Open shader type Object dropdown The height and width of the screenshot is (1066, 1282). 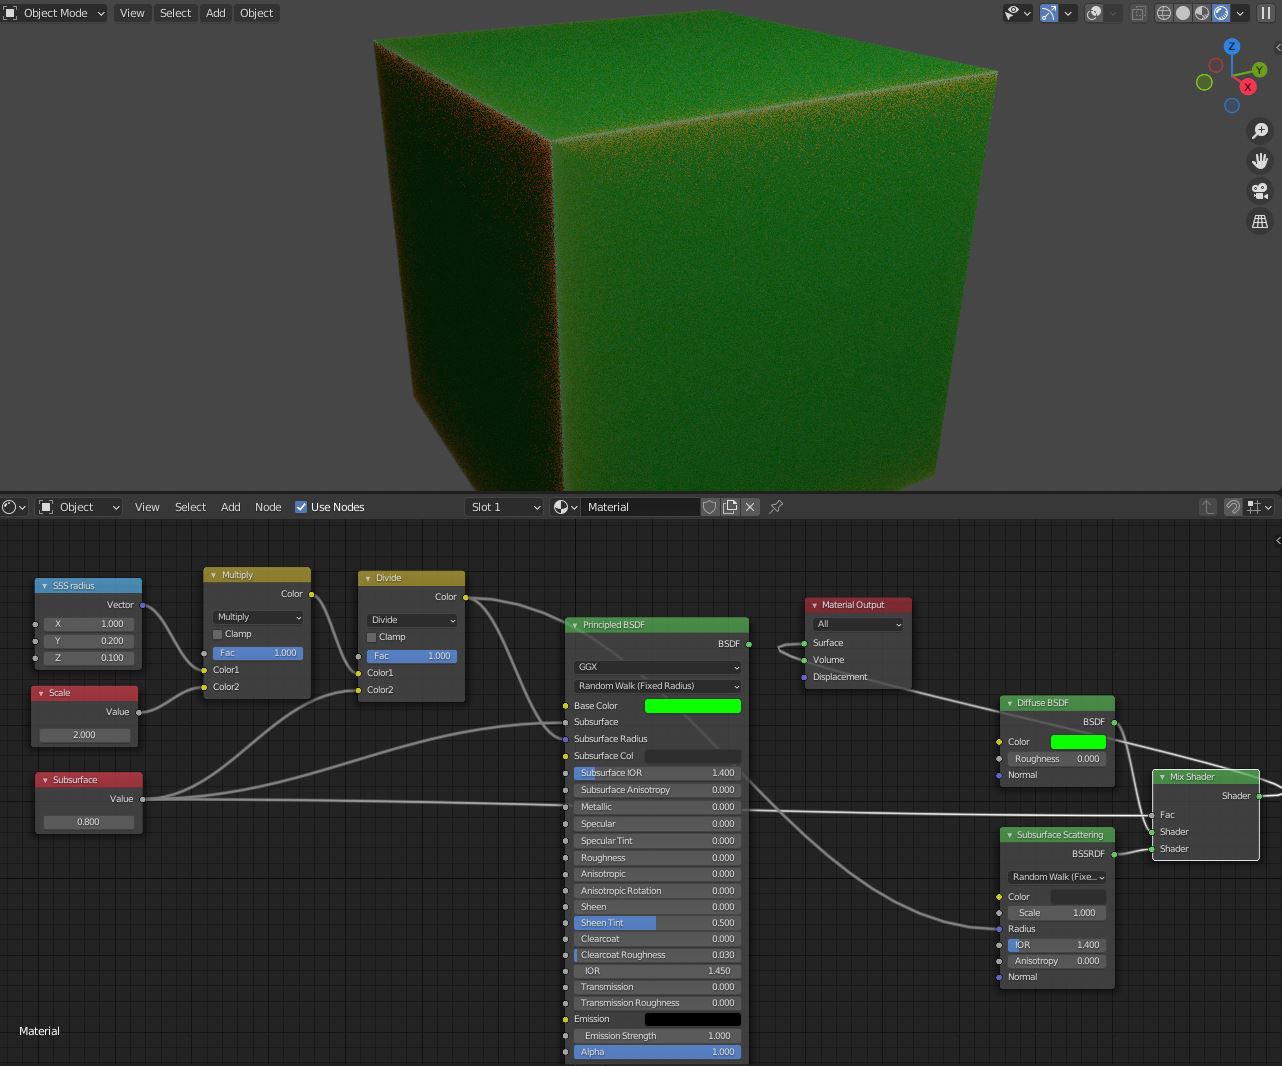tap(80, 507)
